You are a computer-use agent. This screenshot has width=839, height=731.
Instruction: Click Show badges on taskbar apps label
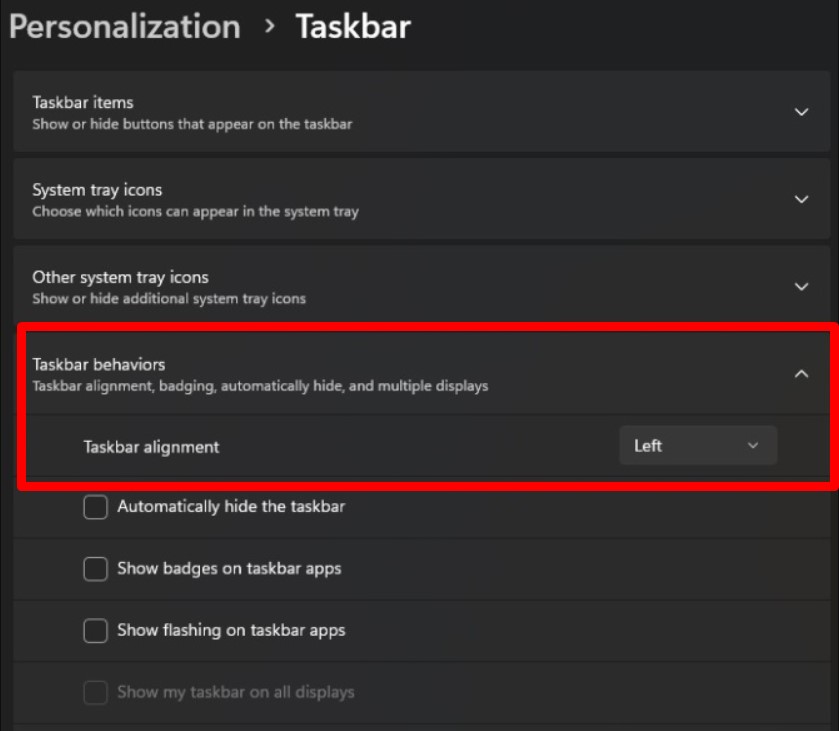point(229,568)
